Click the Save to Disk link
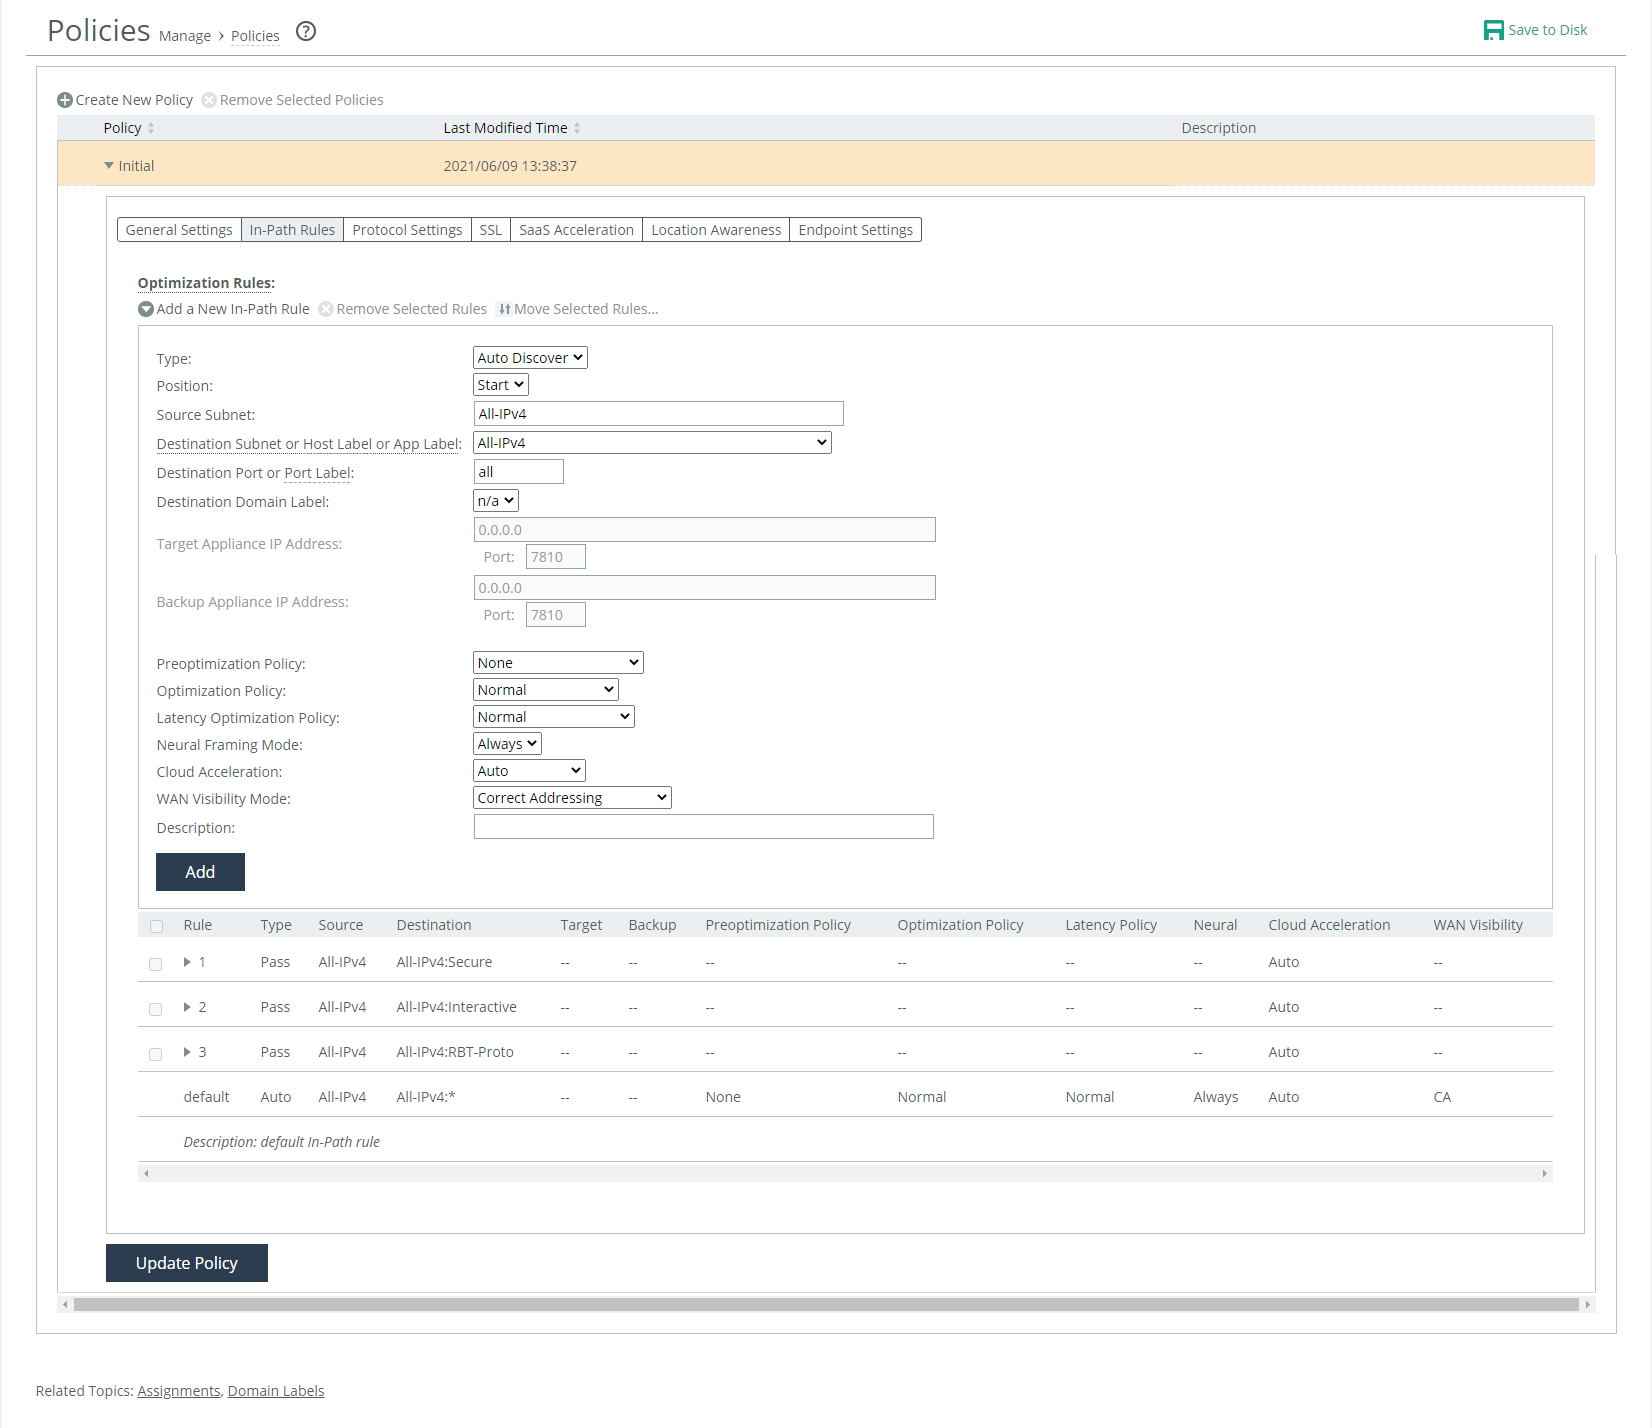The height and width of the screenshot is (1428, 1652). (x=1547, y=30)
